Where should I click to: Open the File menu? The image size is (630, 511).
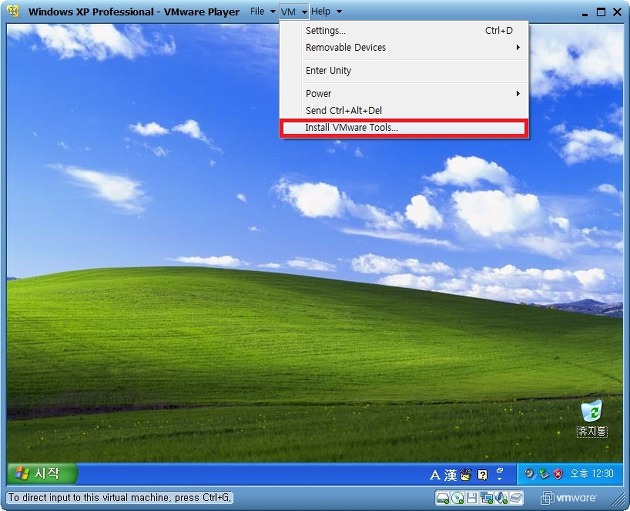[x=257, y=11]
